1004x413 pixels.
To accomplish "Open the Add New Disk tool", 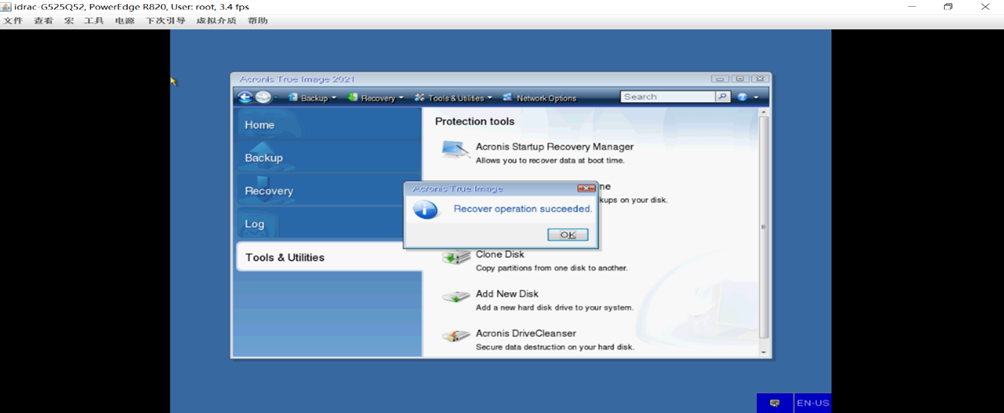I will coord(507,294).
